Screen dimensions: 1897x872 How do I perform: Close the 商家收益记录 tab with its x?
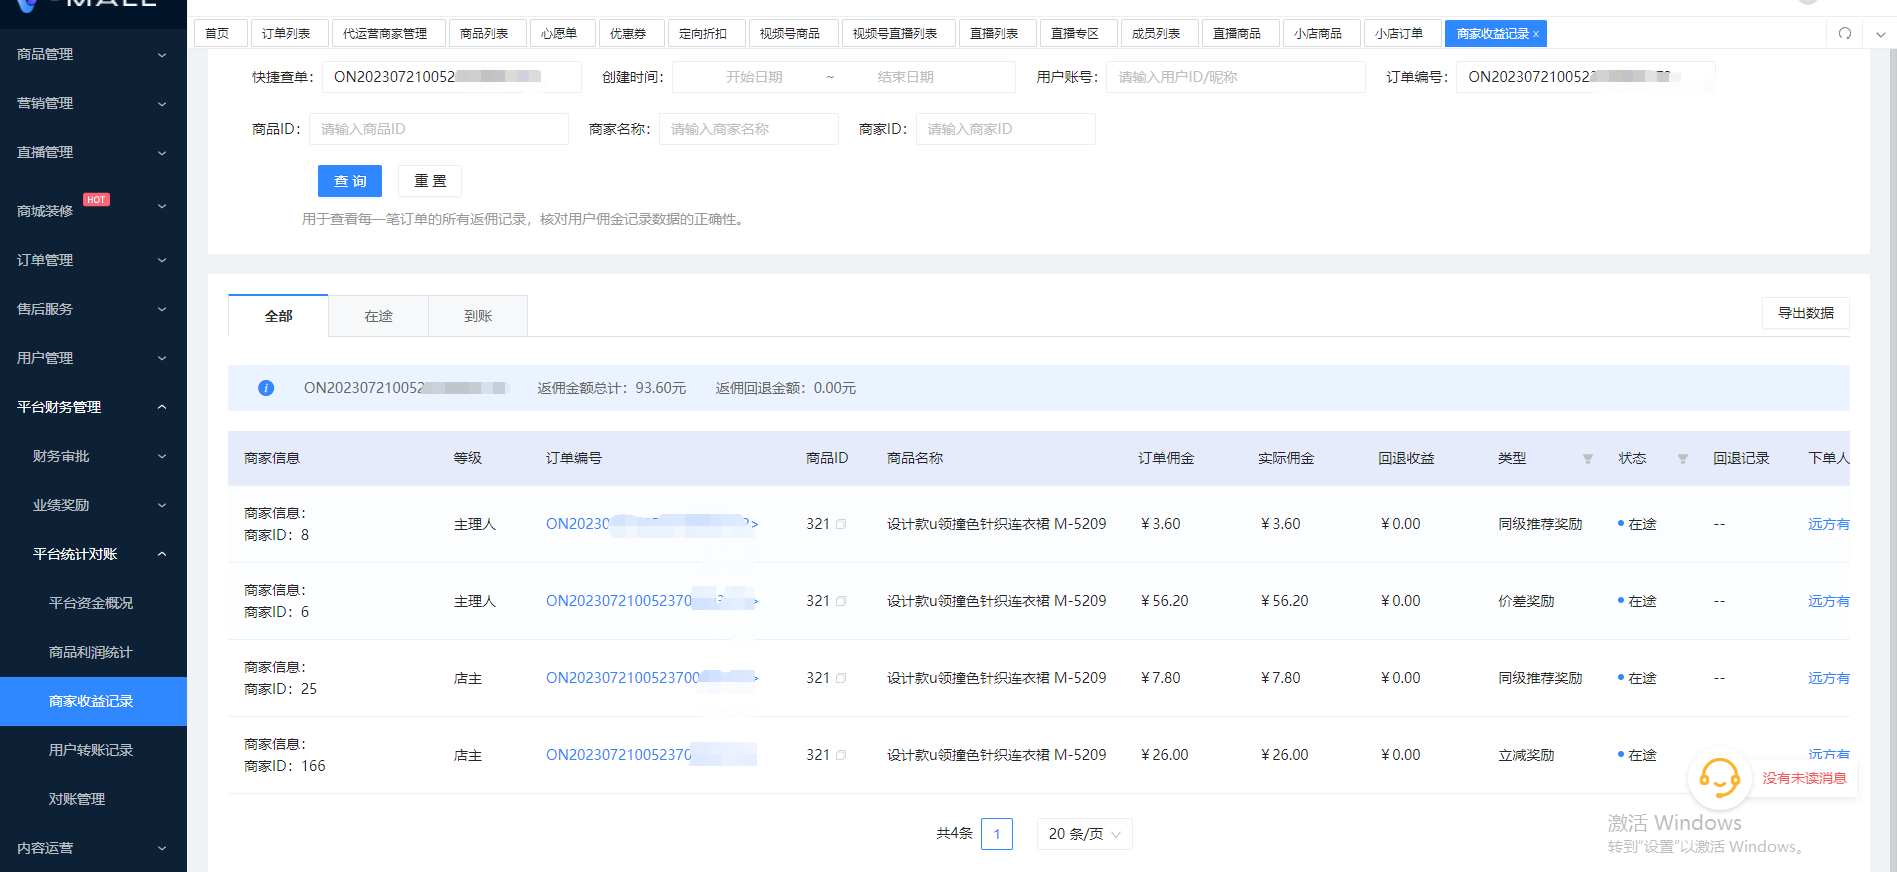[1536, 34]
